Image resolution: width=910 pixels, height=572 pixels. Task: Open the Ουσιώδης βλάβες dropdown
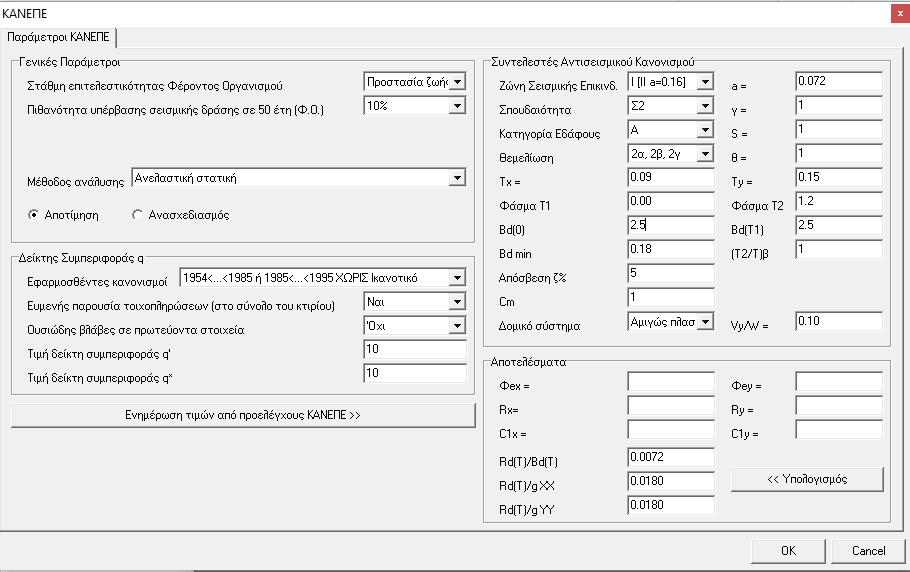tap(415, 326)
